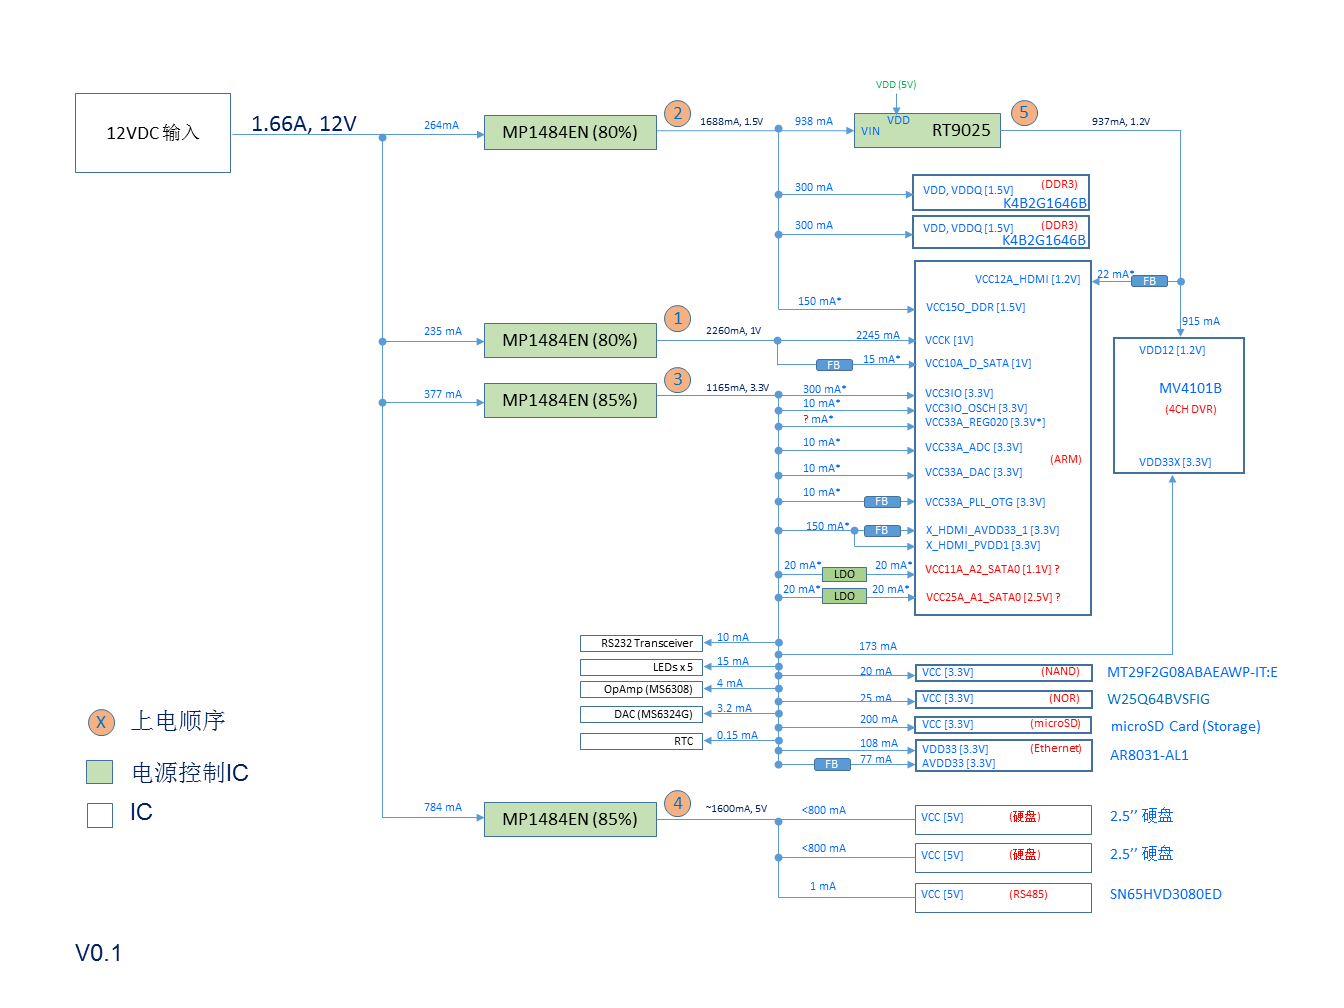Select the FB block feeding AVDD33 [3.3V]
The height and width of the screenshot is (1008, 1344).
coord(832,764)
